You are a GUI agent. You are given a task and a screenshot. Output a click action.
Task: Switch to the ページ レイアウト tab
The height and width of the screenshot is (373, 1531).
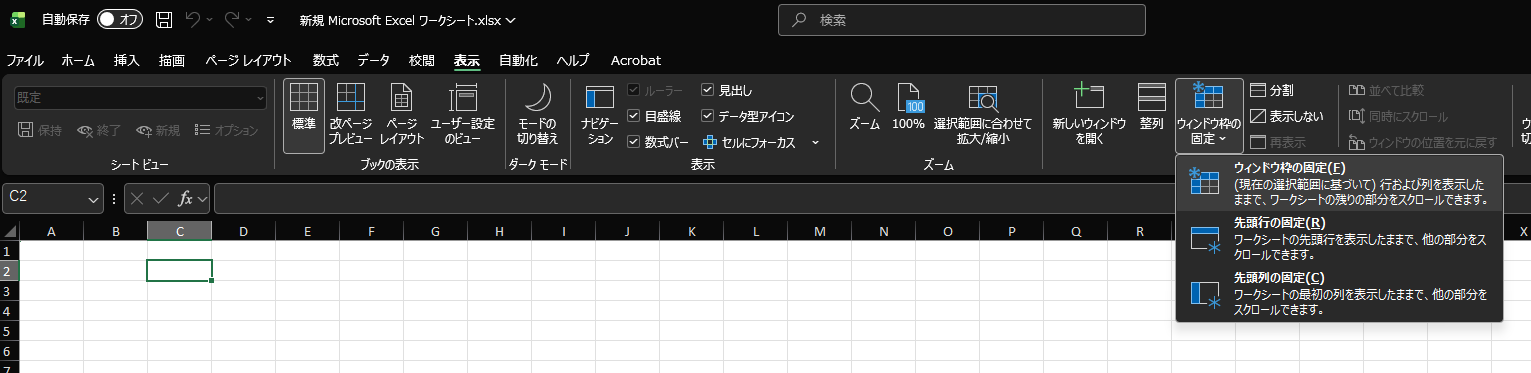248,60
